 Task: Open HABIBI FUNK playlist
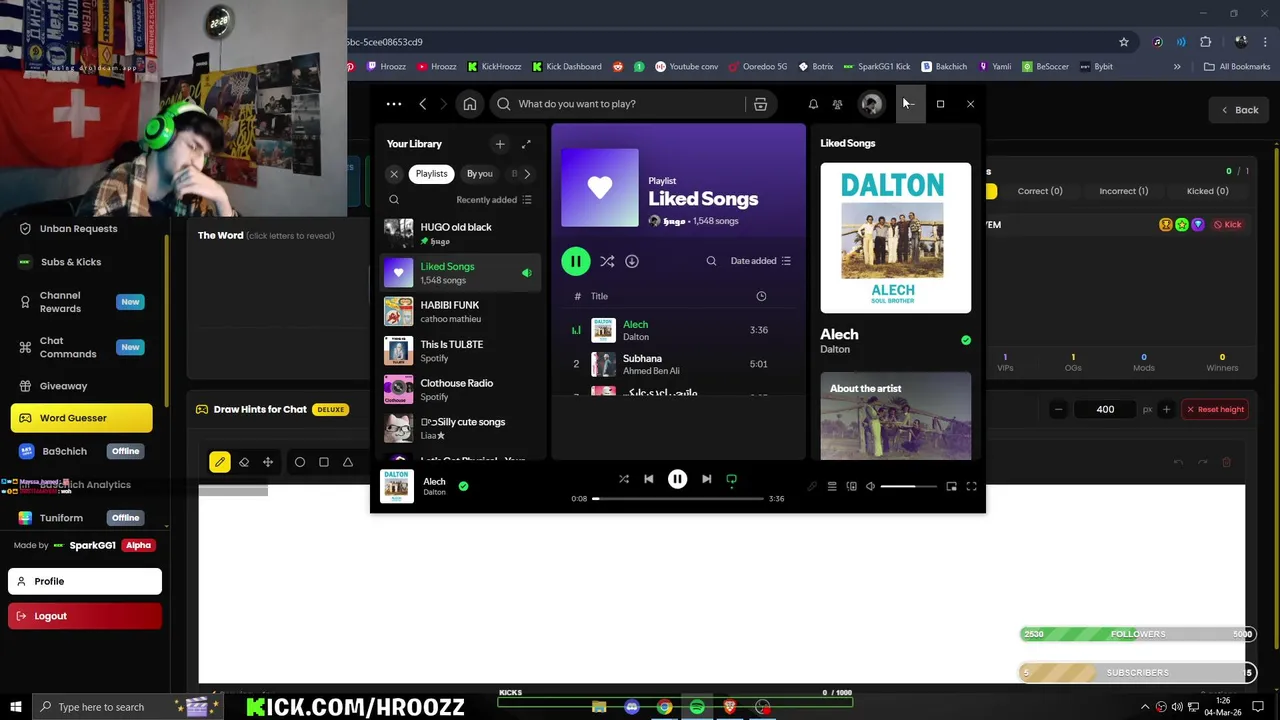pyautogui.click(x=460, y=311)
